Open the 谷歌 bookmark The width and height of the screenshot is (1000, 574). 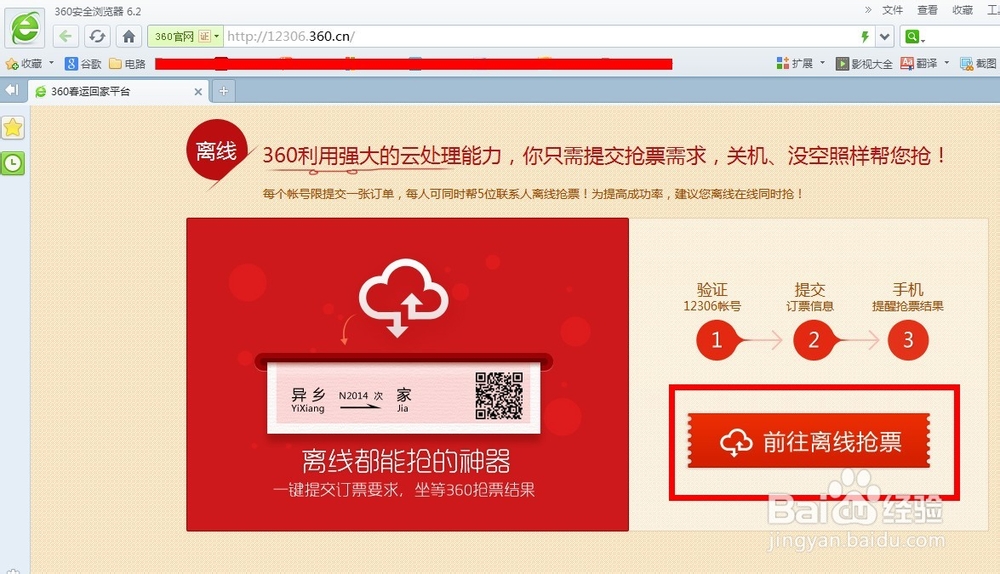click(84, 64)
